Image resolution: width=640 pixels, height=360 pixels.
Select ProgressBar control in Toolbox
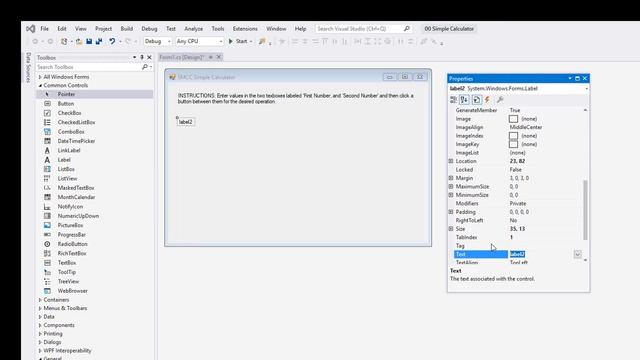[95, 235]
